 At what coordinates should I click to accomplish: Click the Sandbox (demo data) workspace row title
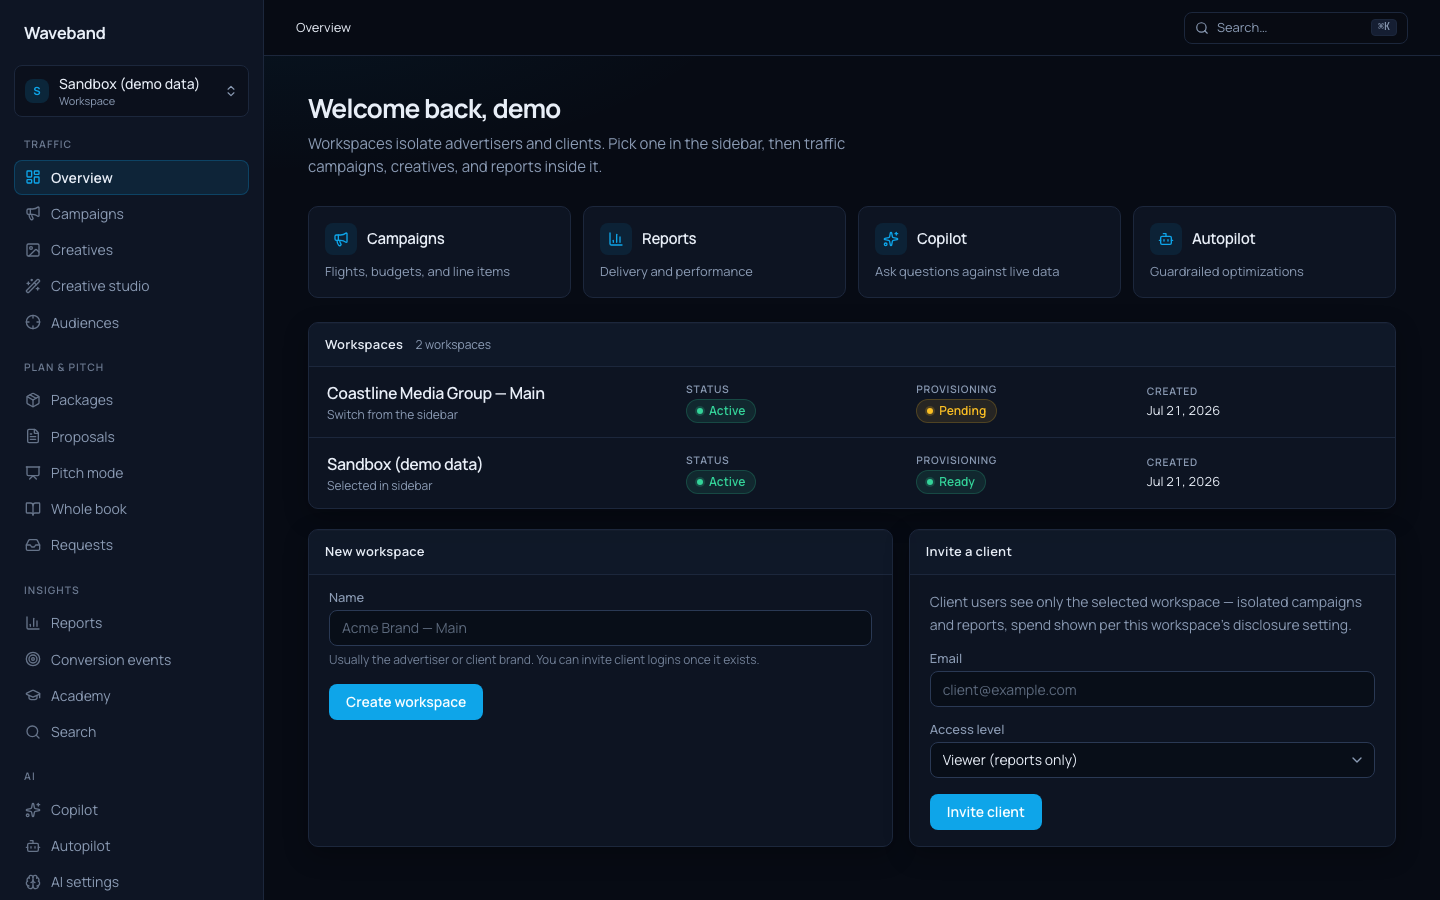point(405,464)
